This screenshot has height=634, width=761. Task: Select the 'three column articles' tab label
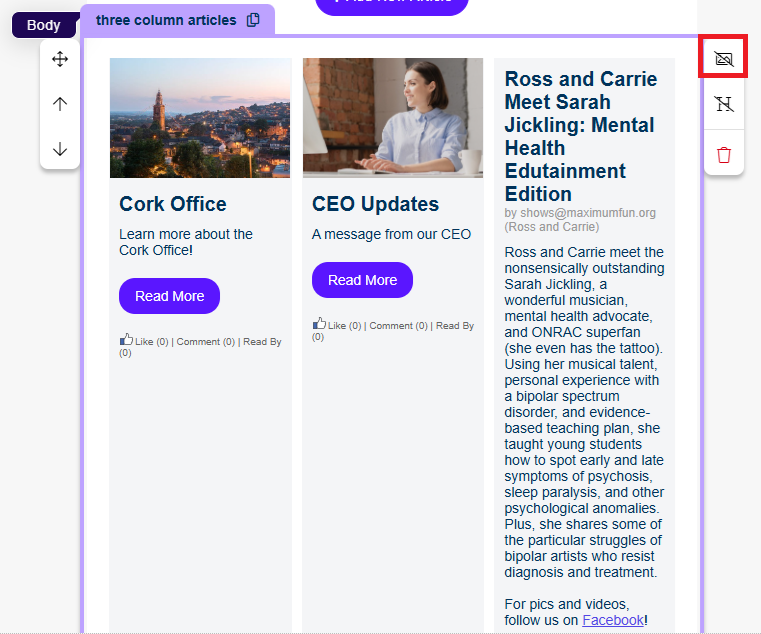[x=166, y=20]
